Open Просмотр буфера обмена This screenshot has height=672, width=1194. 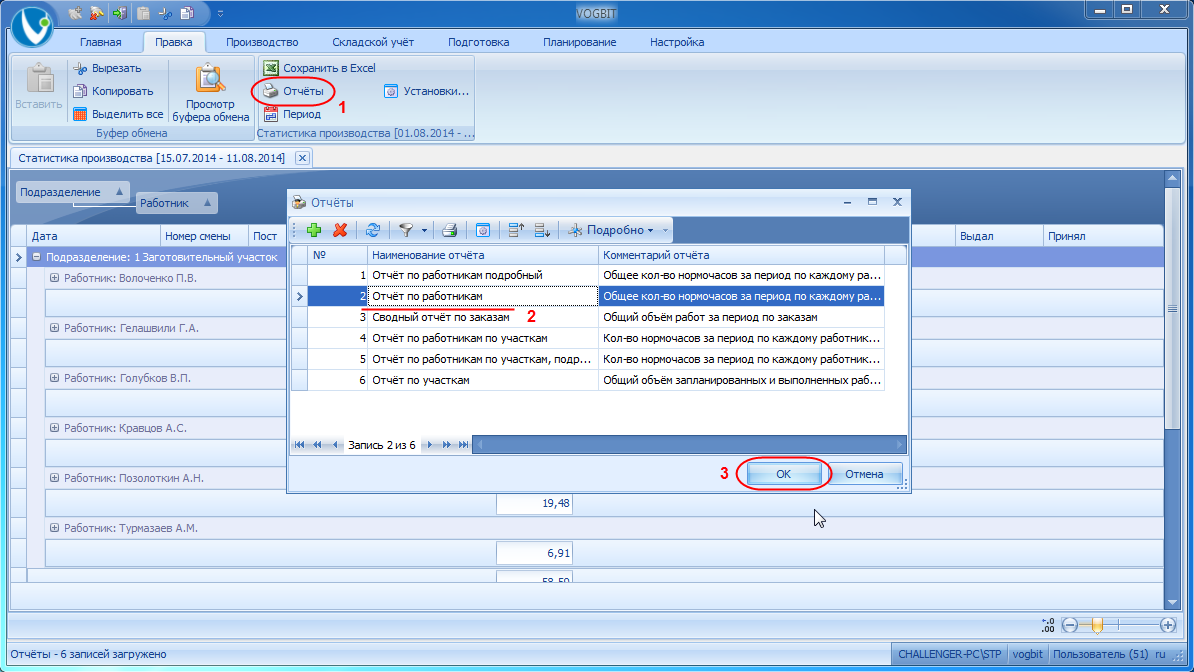210,93
